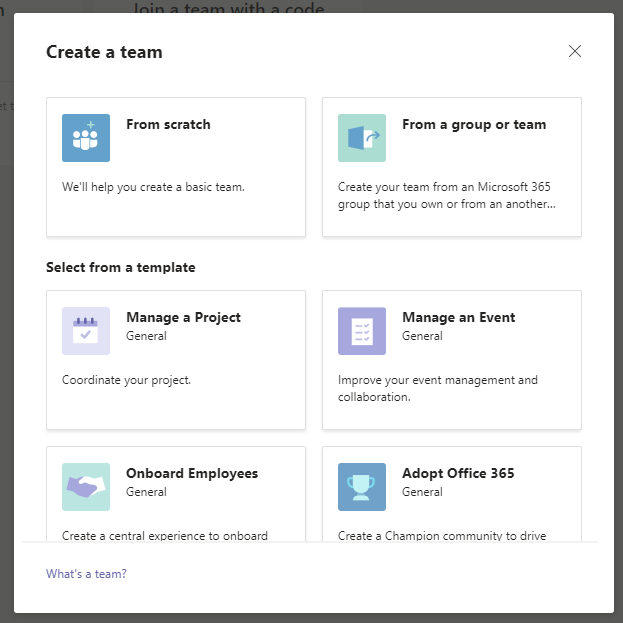Image resolution: width=623 pixels, height=623 pixels.
Task: Select the "Onboard Employees" template title
Action: point(192,474)
